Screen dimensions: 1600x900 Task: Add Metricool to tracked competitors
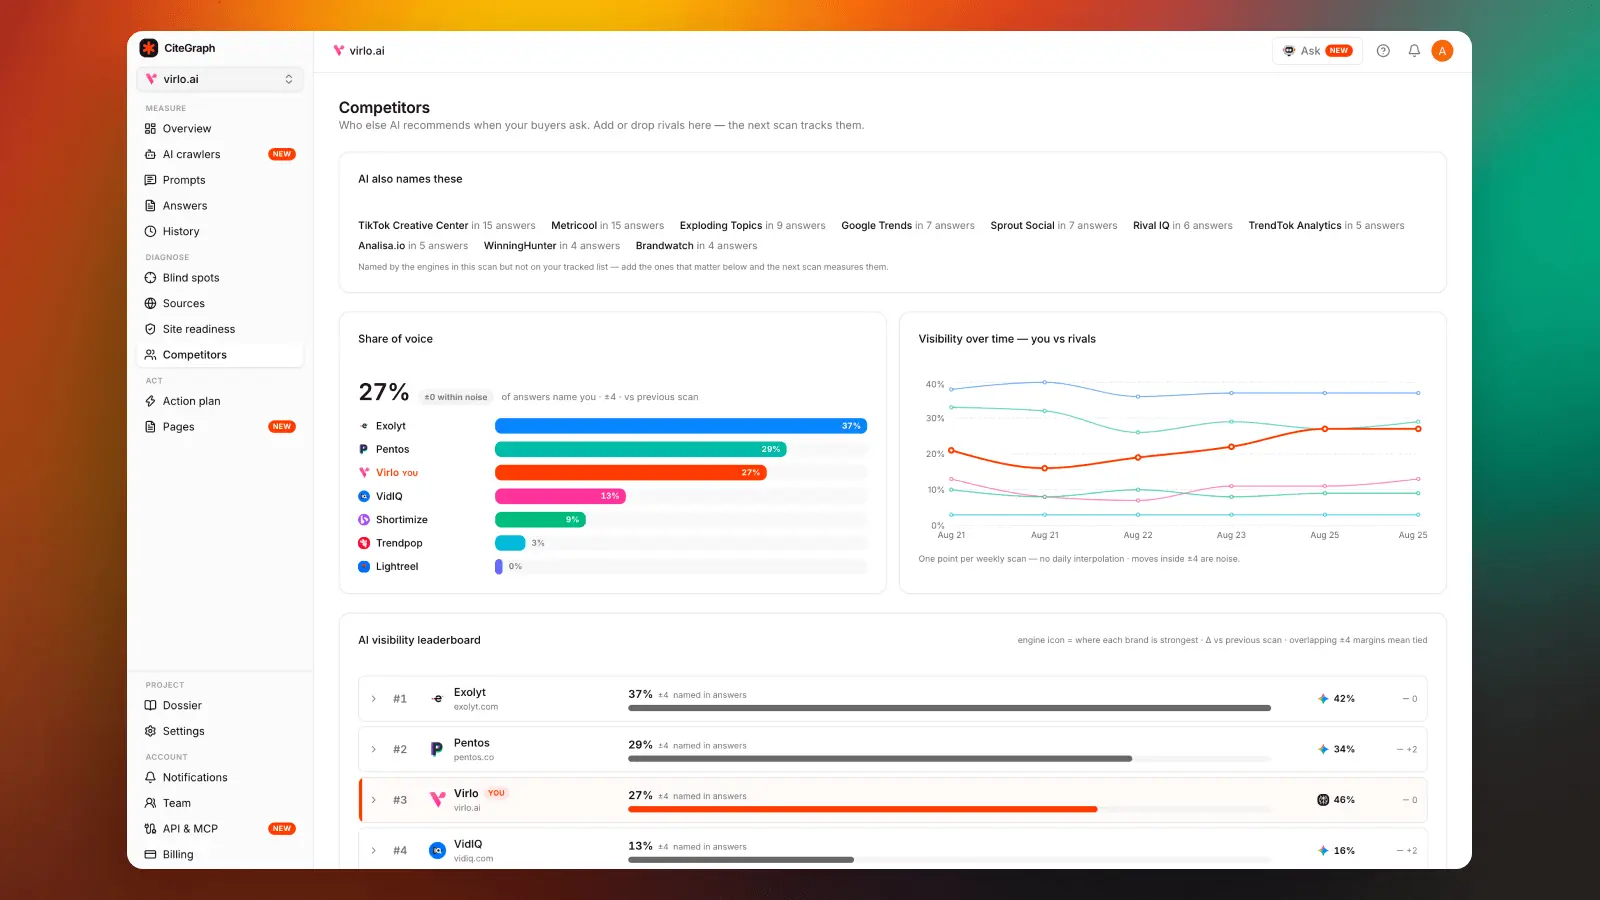coord(608,226)
